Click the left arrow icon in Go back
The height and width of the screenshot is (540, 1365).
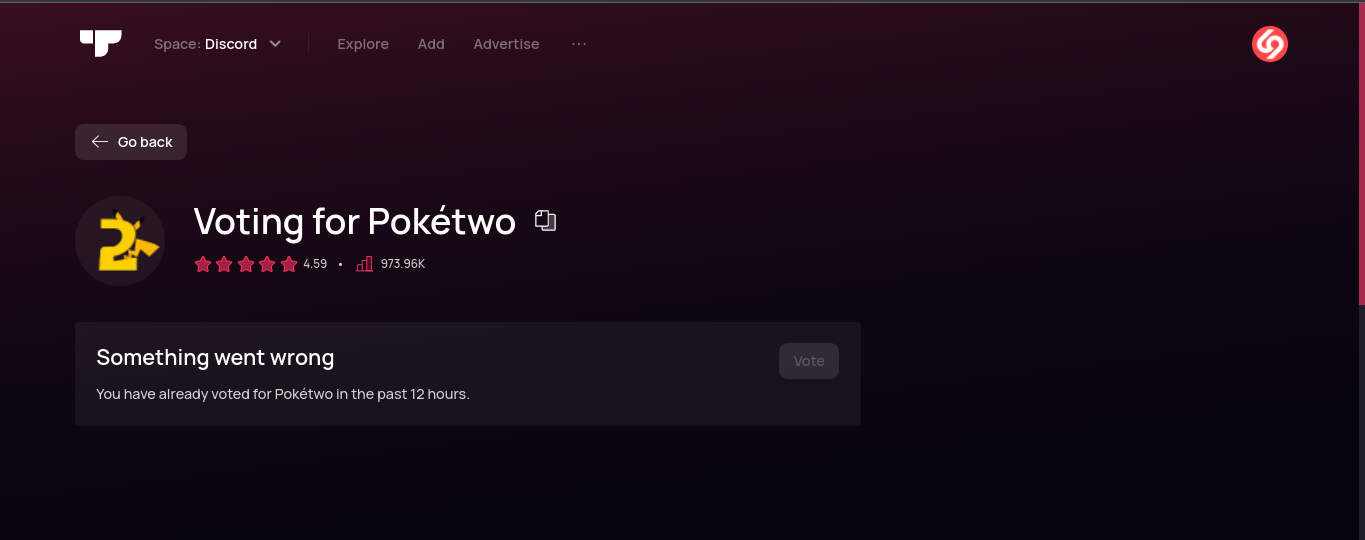(x=100, y=142)
